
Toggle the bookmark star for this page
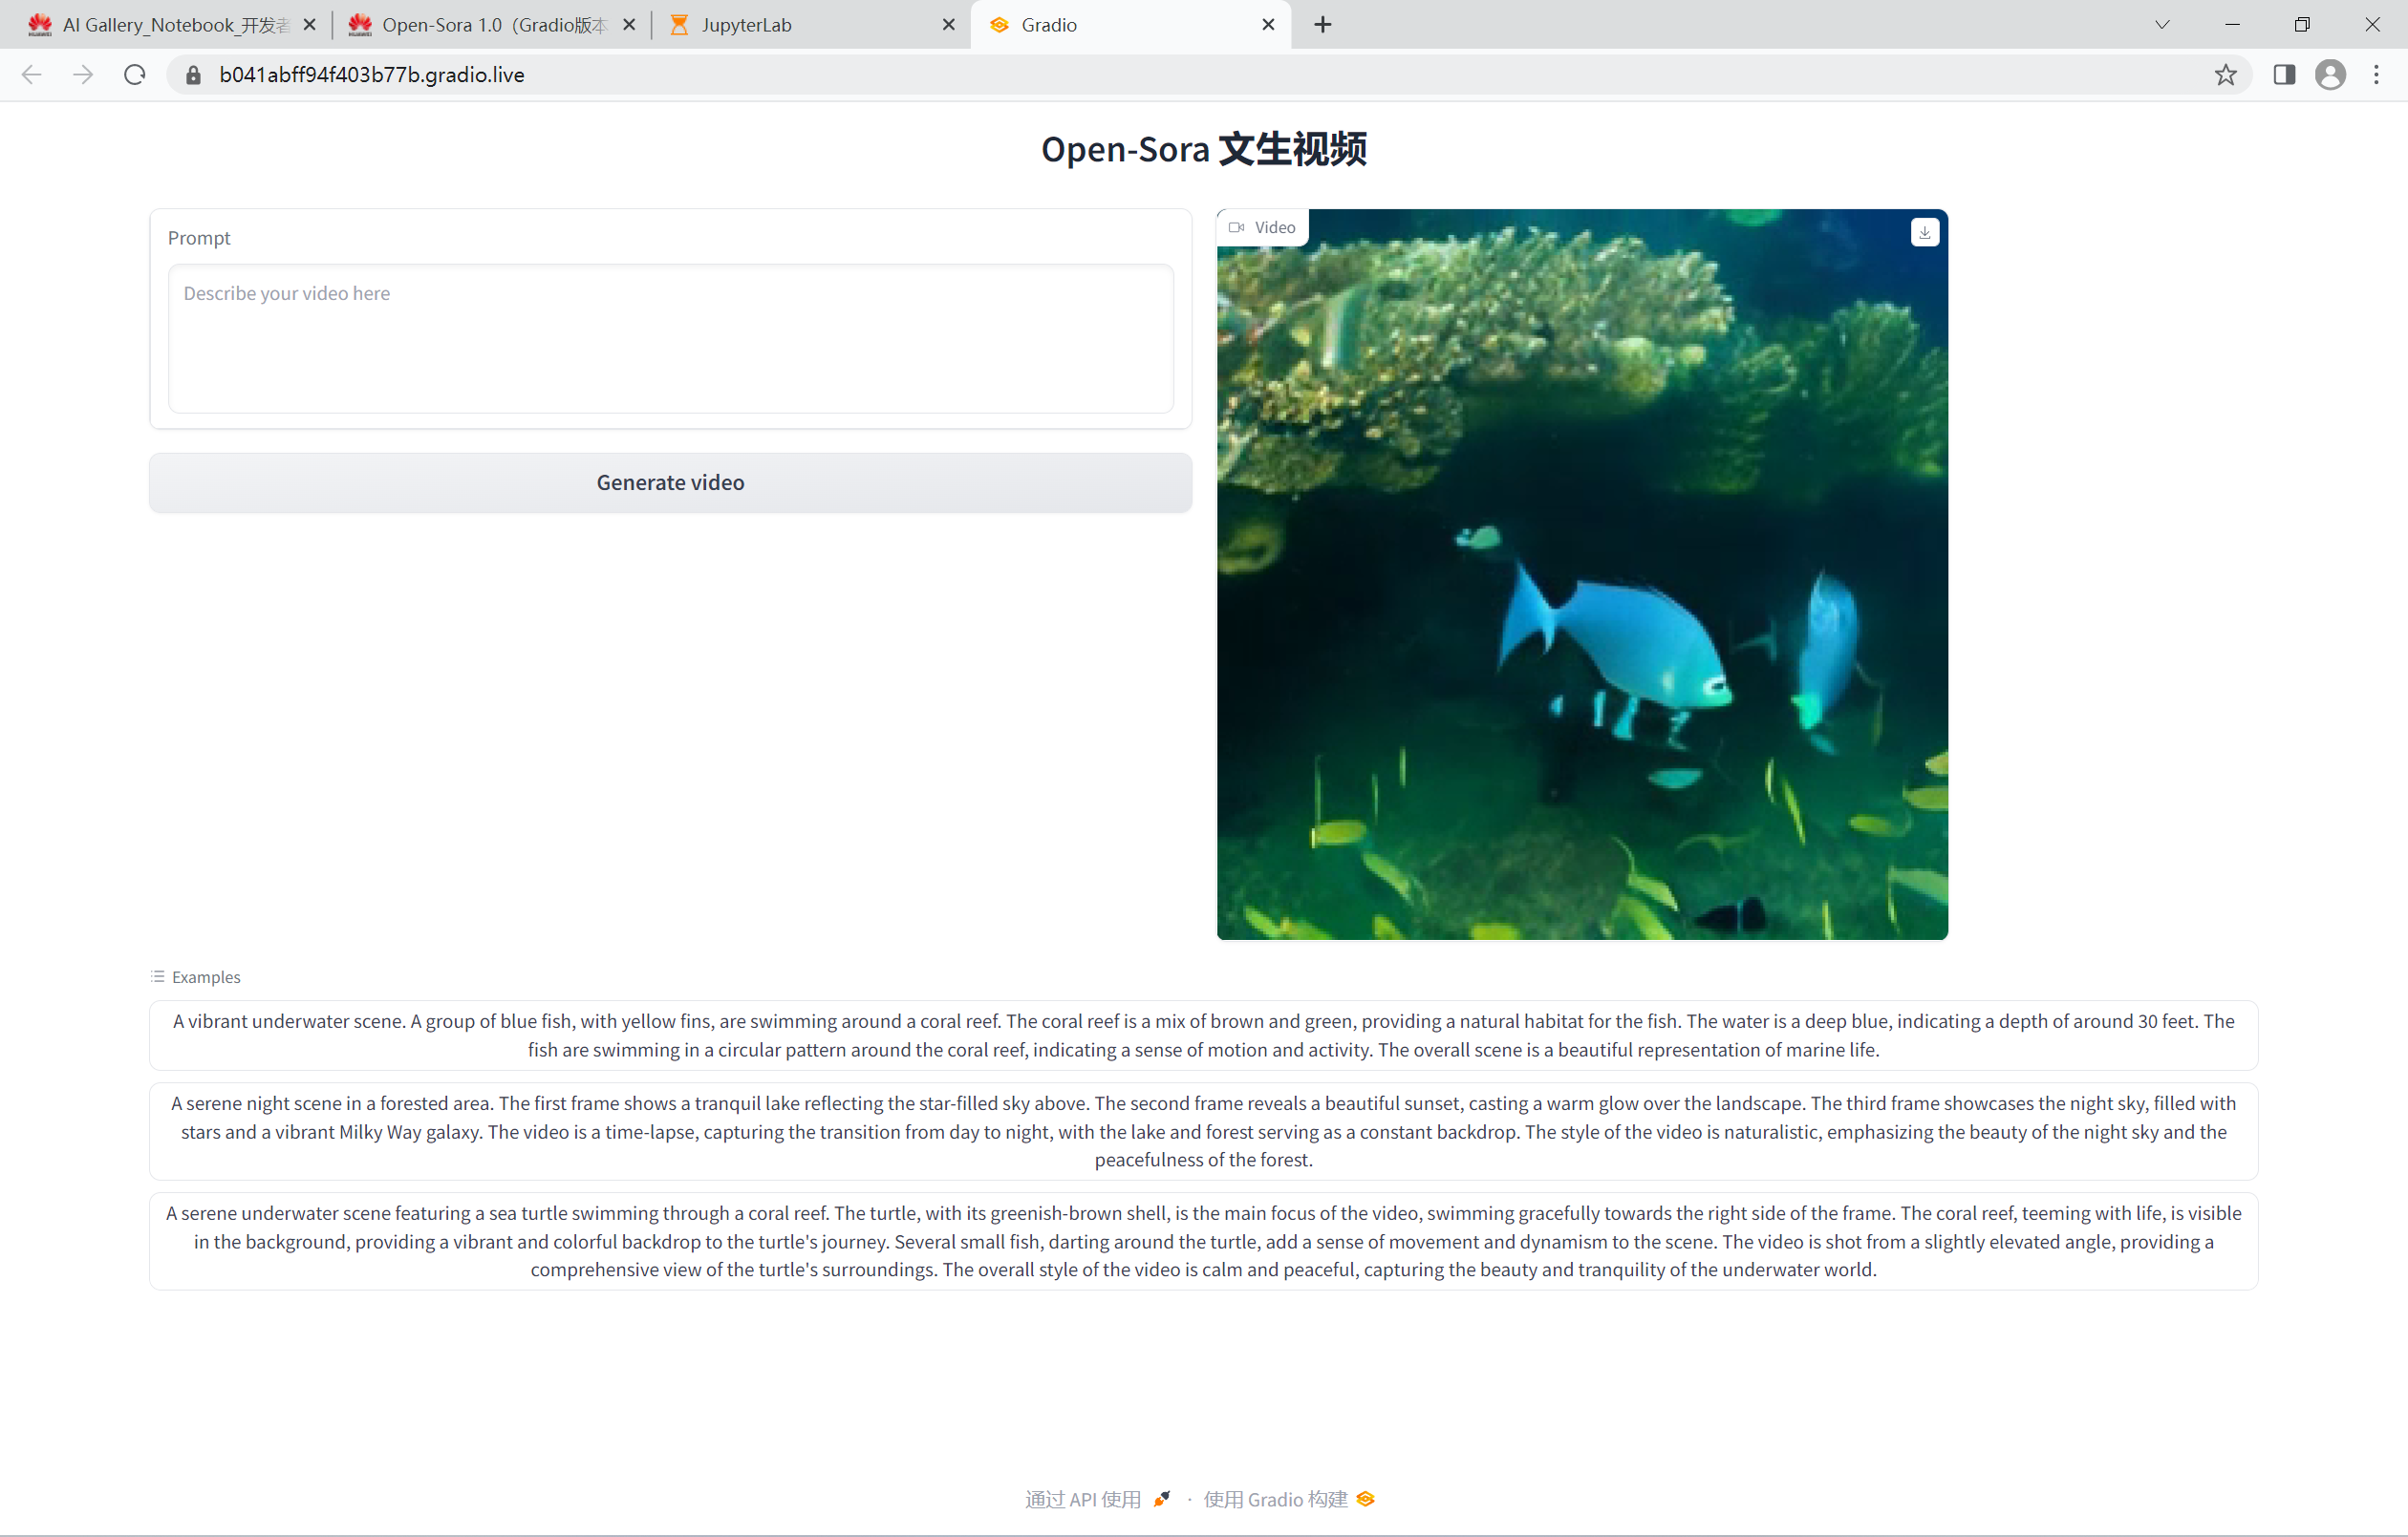click(2226, 74)
